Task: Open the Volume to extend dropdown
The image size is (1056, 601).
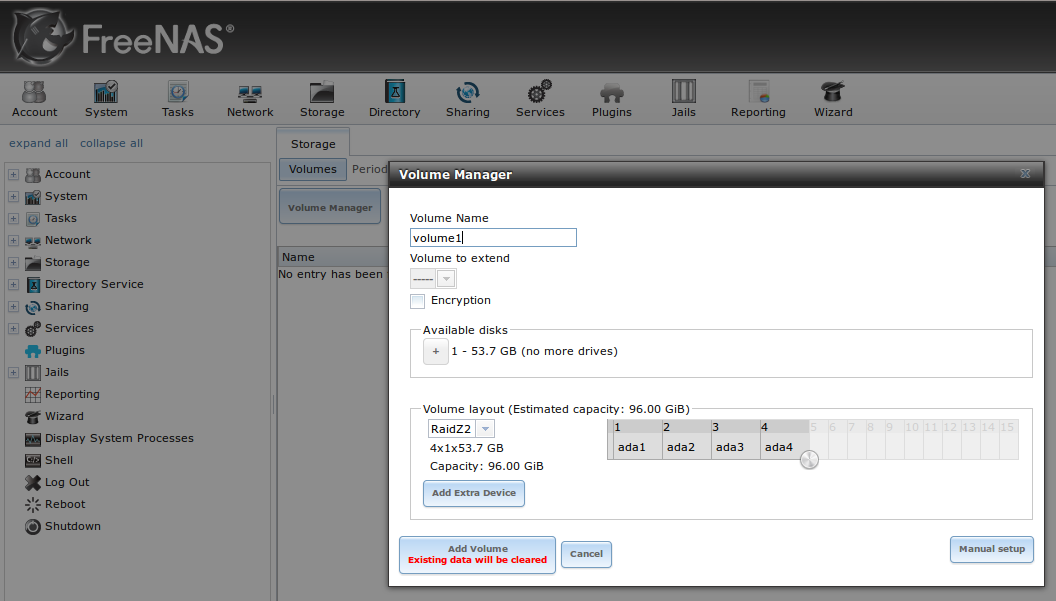Action: point(446,278)
